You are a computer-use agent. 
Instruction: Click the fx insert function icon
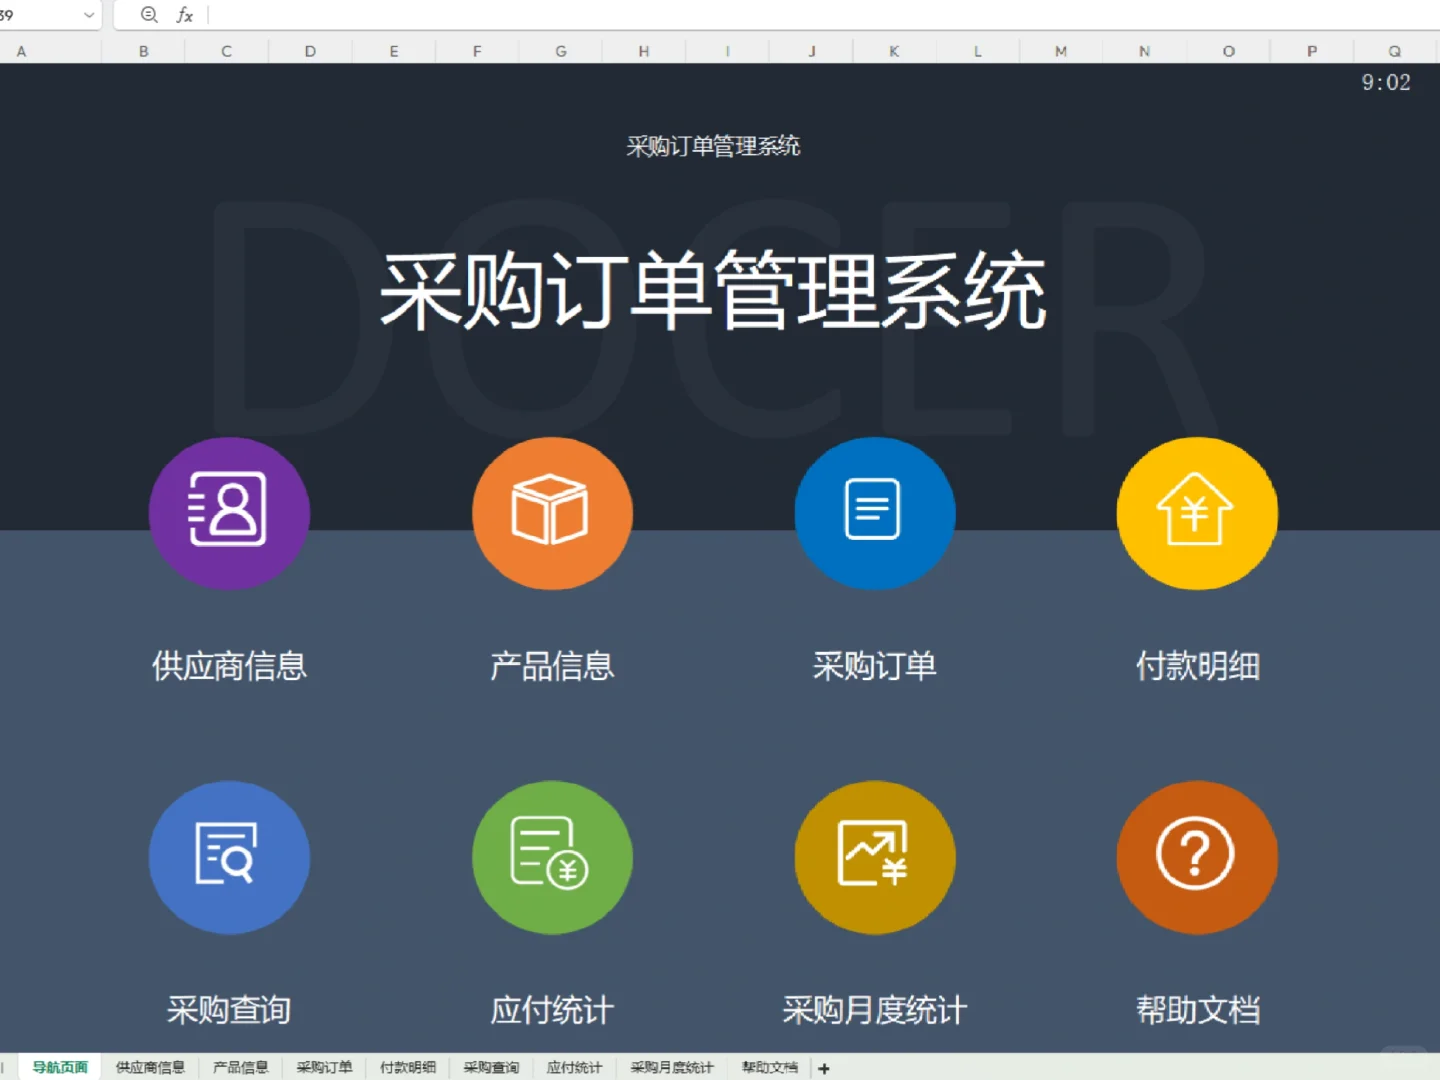183,15
